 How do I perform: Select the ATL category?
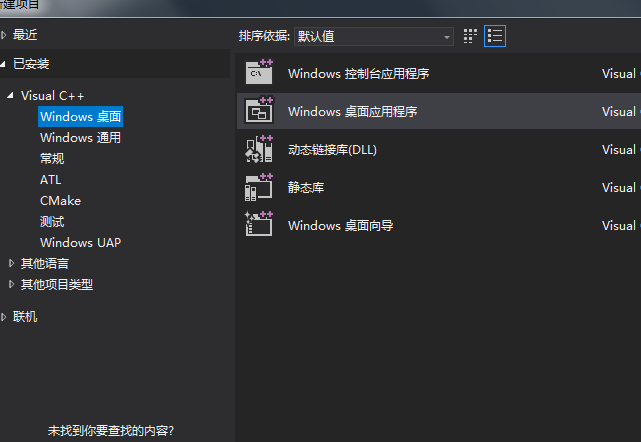click(x=51, y=179)
